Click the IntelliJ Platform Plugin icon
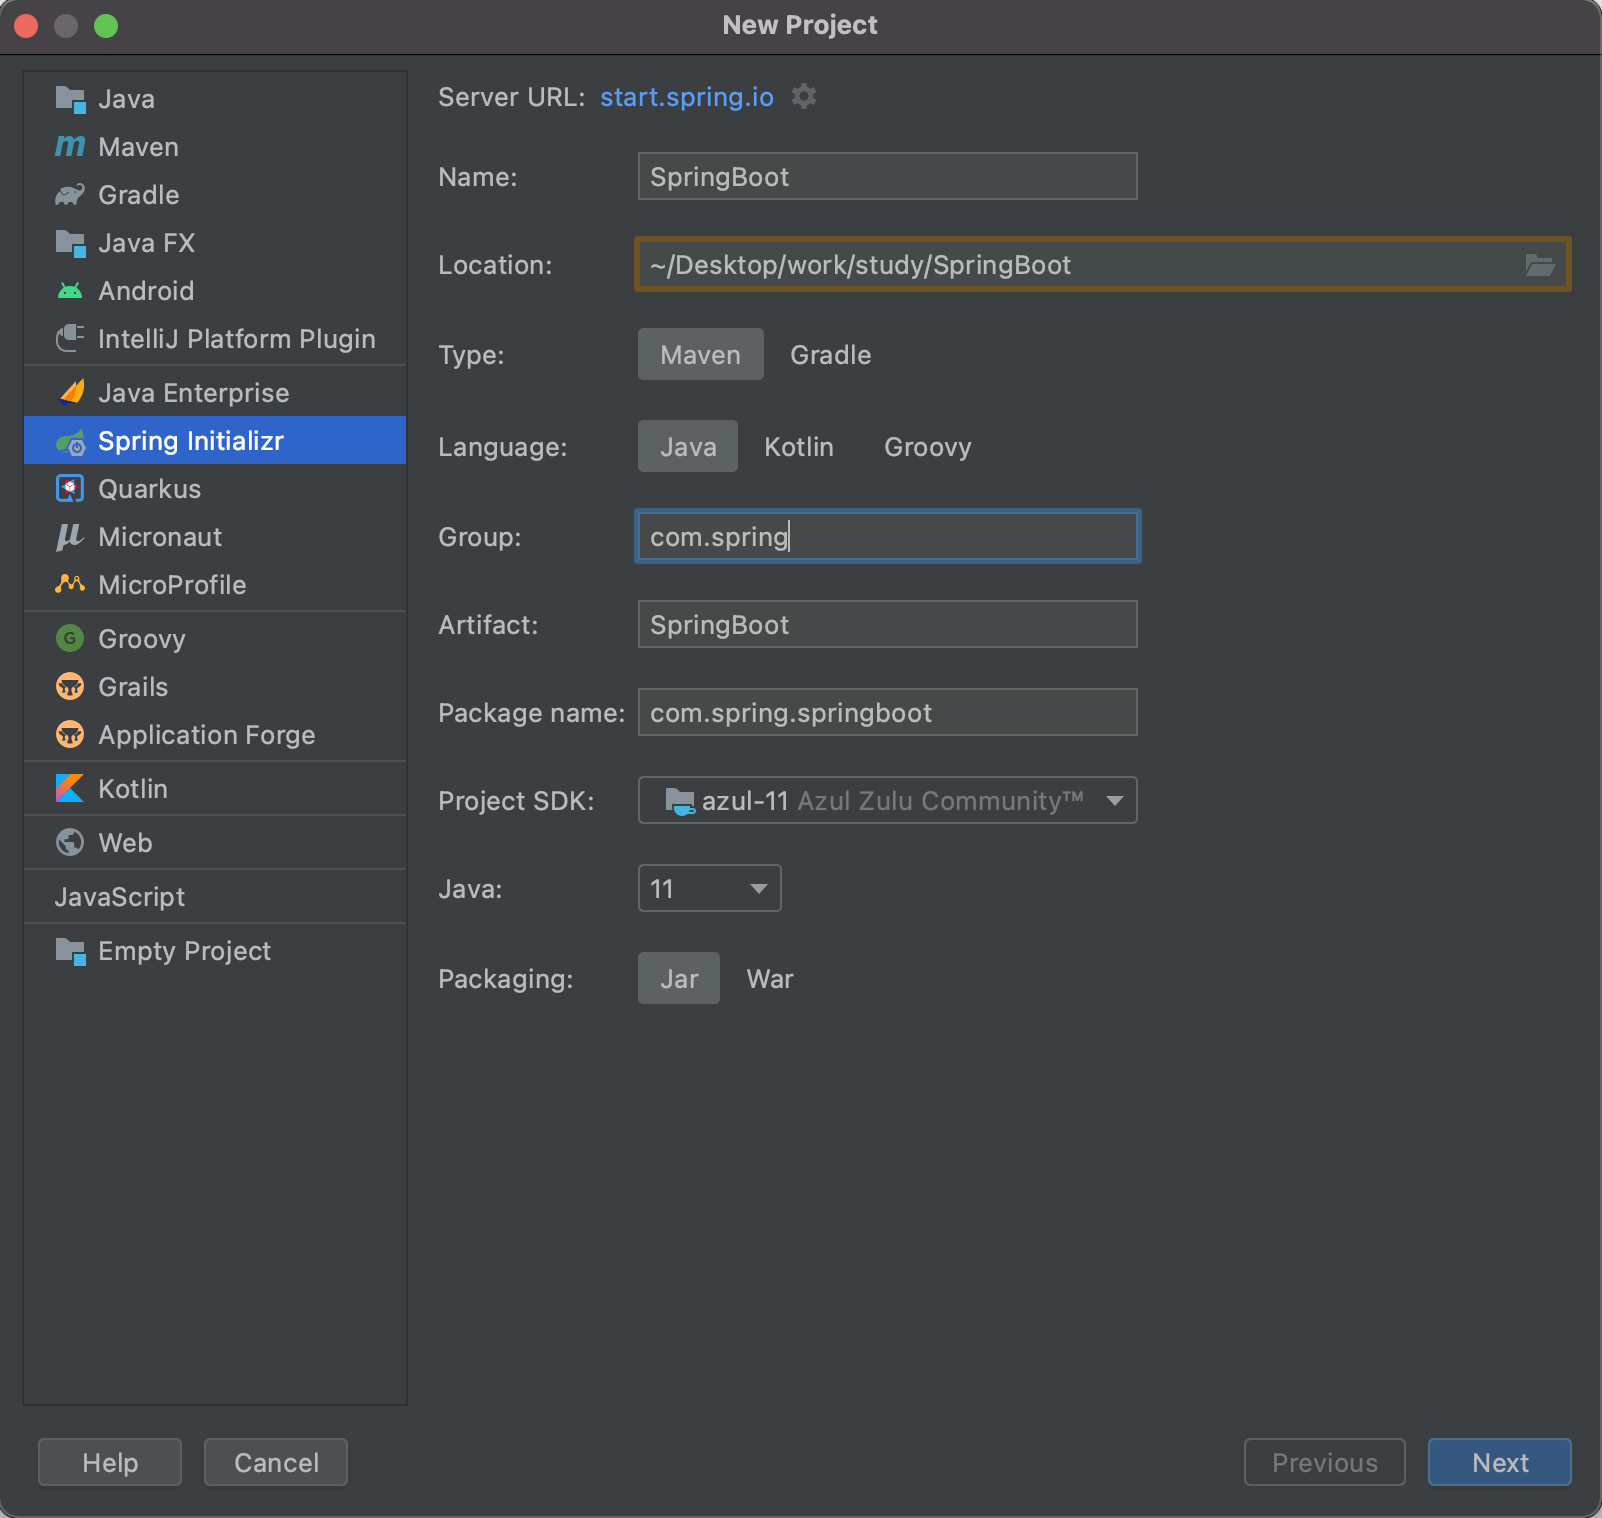Screen dimensions: 1602x1518 pyautogui.click(x=70, y=339)
